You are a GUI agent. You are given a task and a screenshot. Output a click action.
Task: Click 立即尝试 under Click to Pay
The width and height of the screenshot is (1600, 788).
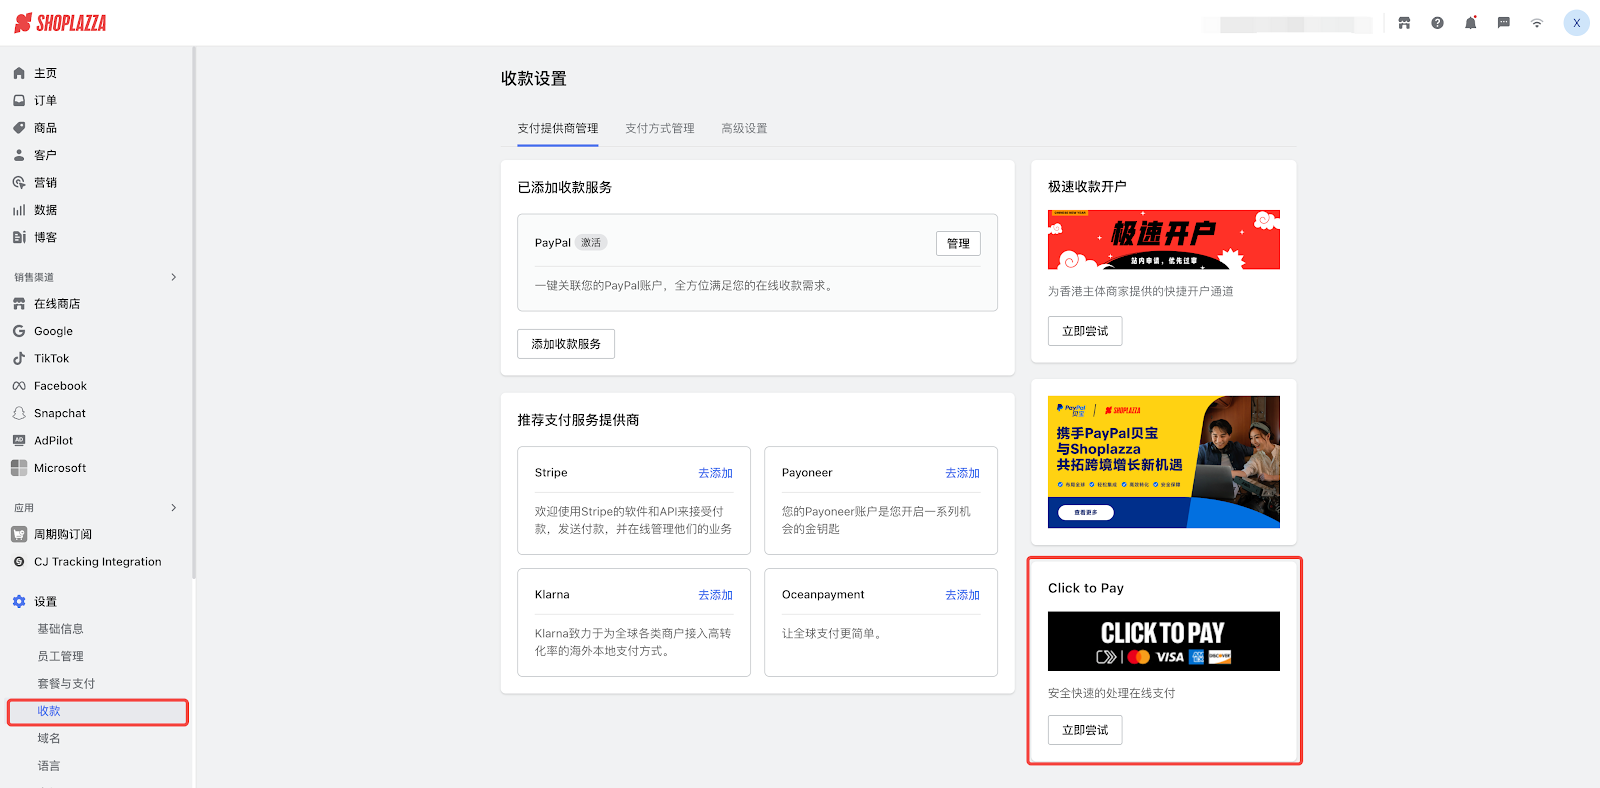1085,730
